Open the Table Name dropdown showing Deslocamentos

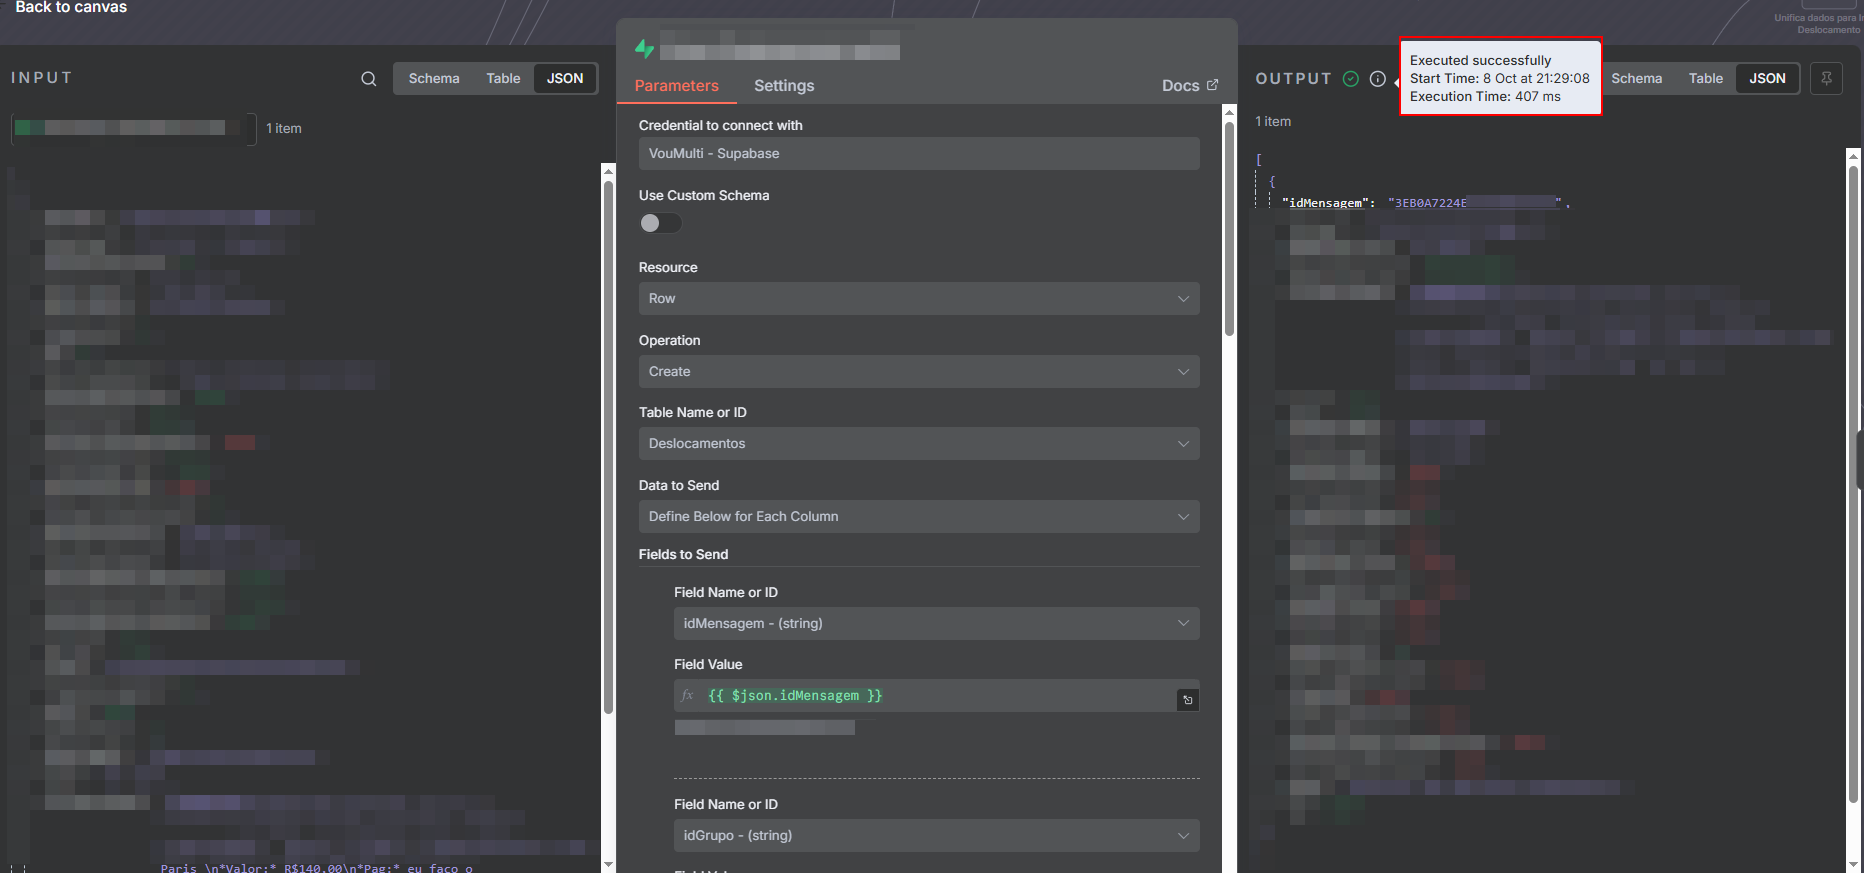point(919,444)
